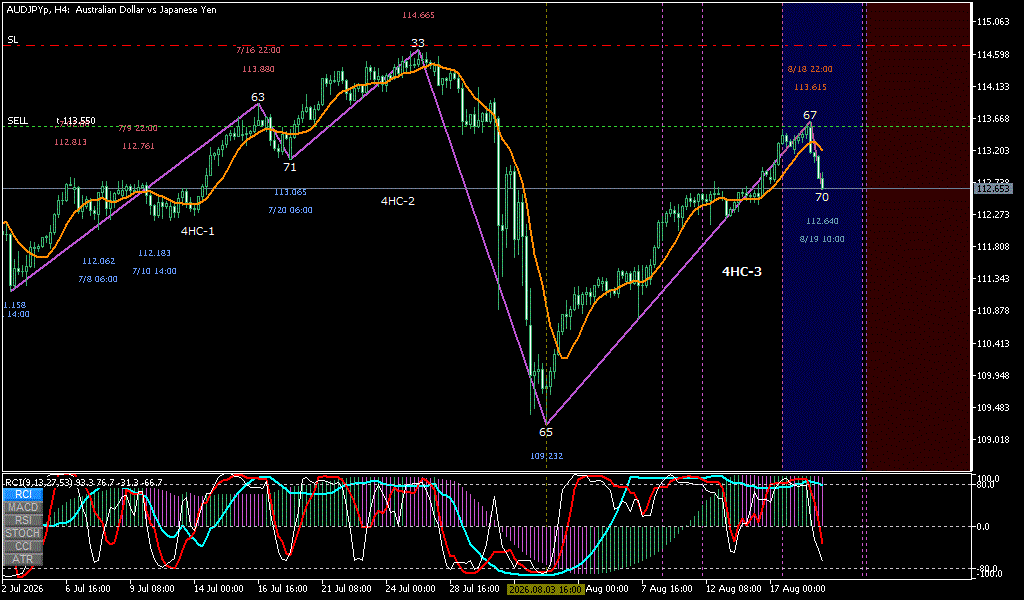The height and width of the screenshot is (600, 1024).
Task: Click wave label 33 at the top
Action: (x=417, y=44)
